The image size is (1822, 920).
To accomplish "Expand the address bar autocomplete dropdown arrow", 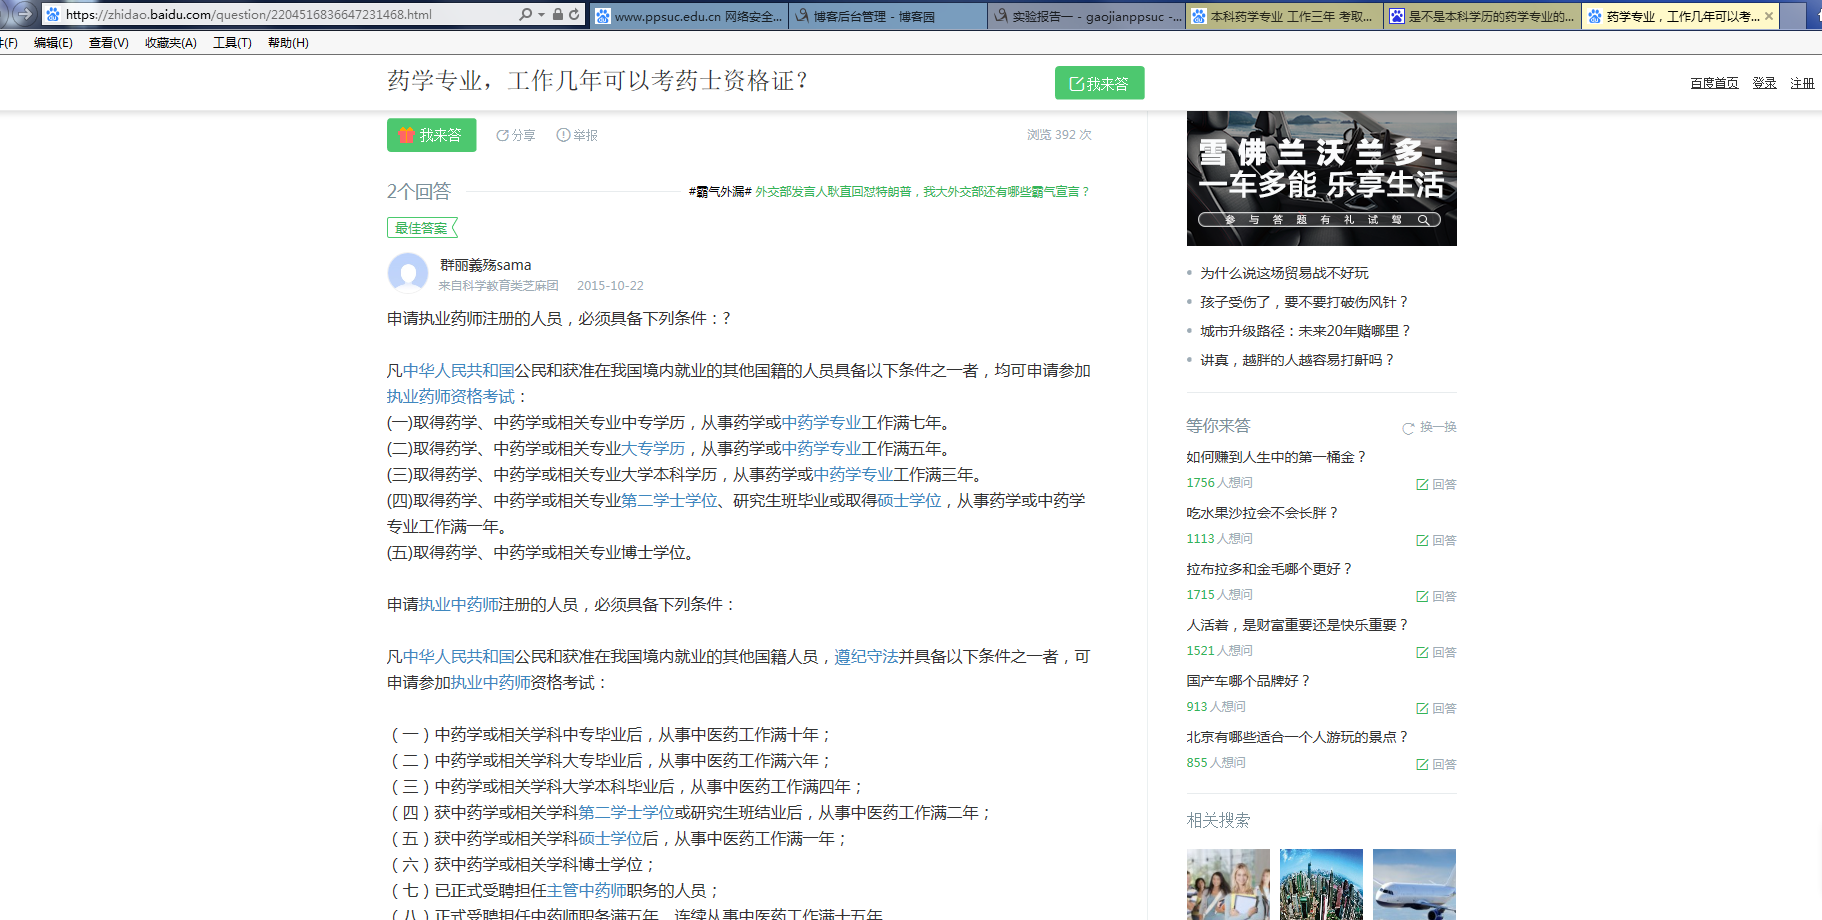I will pos(542,15).
